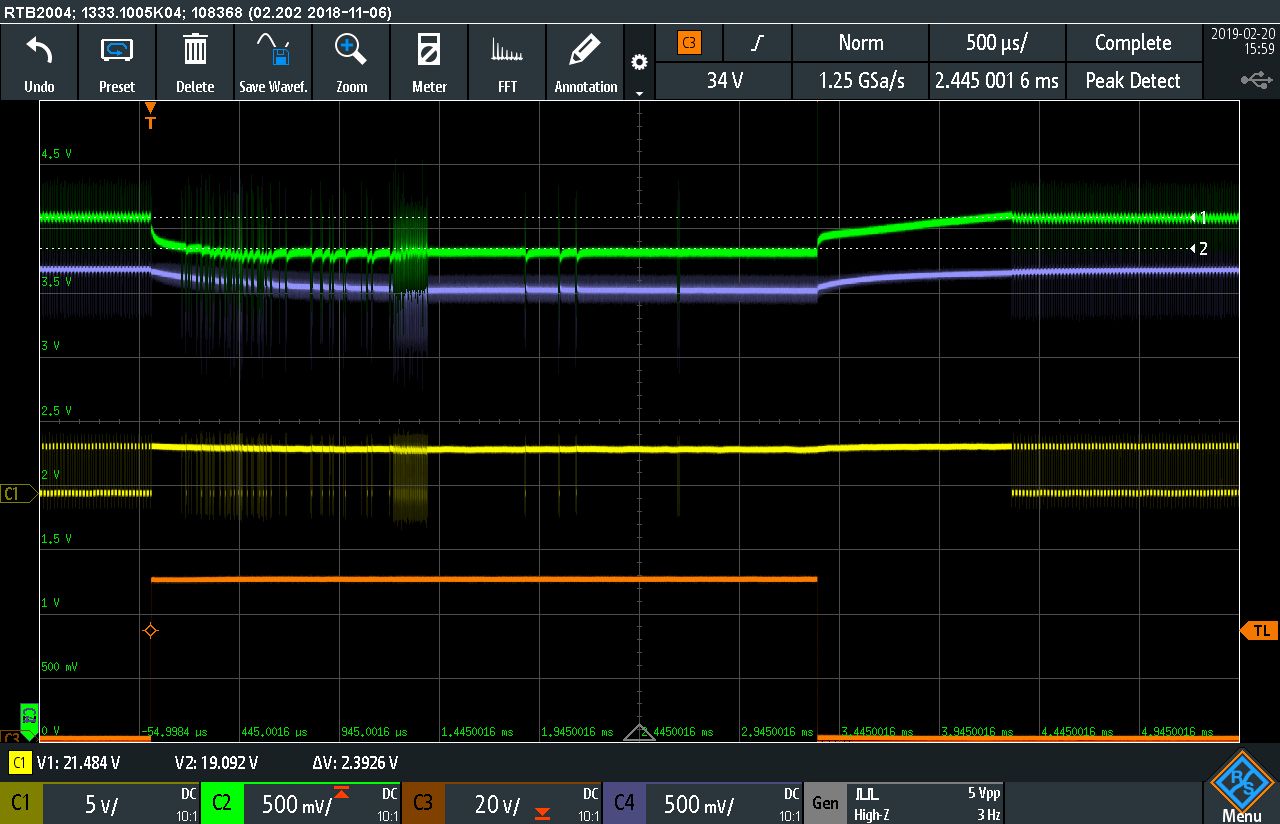Viewport: 1280px width, 824px height.
Task: Click the time reference triangle at the bottom
Action: (639, 733)
